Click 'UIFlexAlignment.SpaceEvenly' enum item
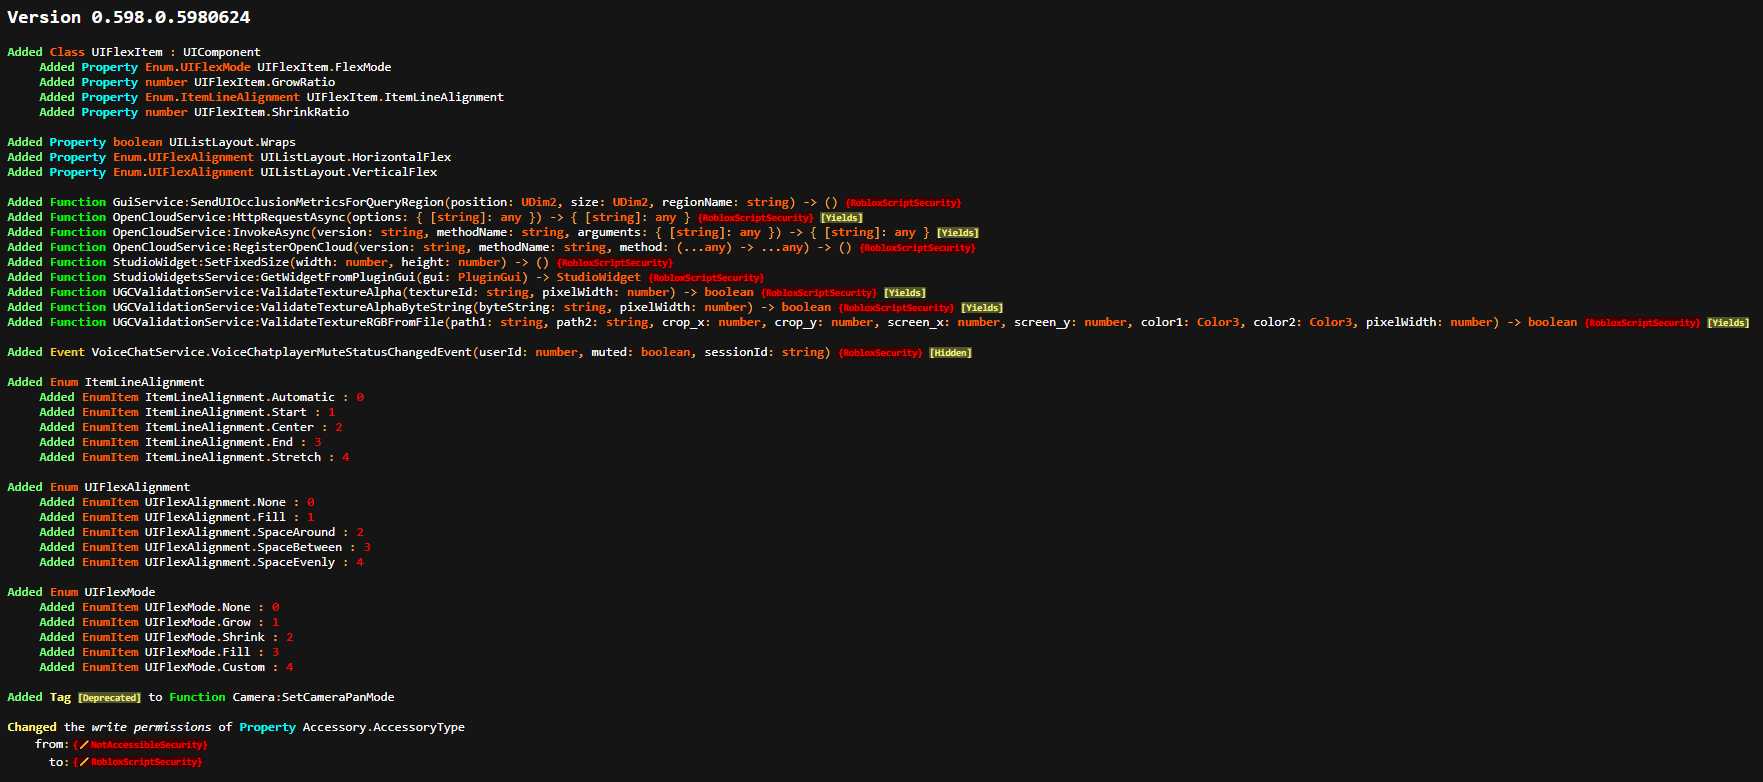The width and height of the screenshot is (1763, 782). click(x=240, y=562)
